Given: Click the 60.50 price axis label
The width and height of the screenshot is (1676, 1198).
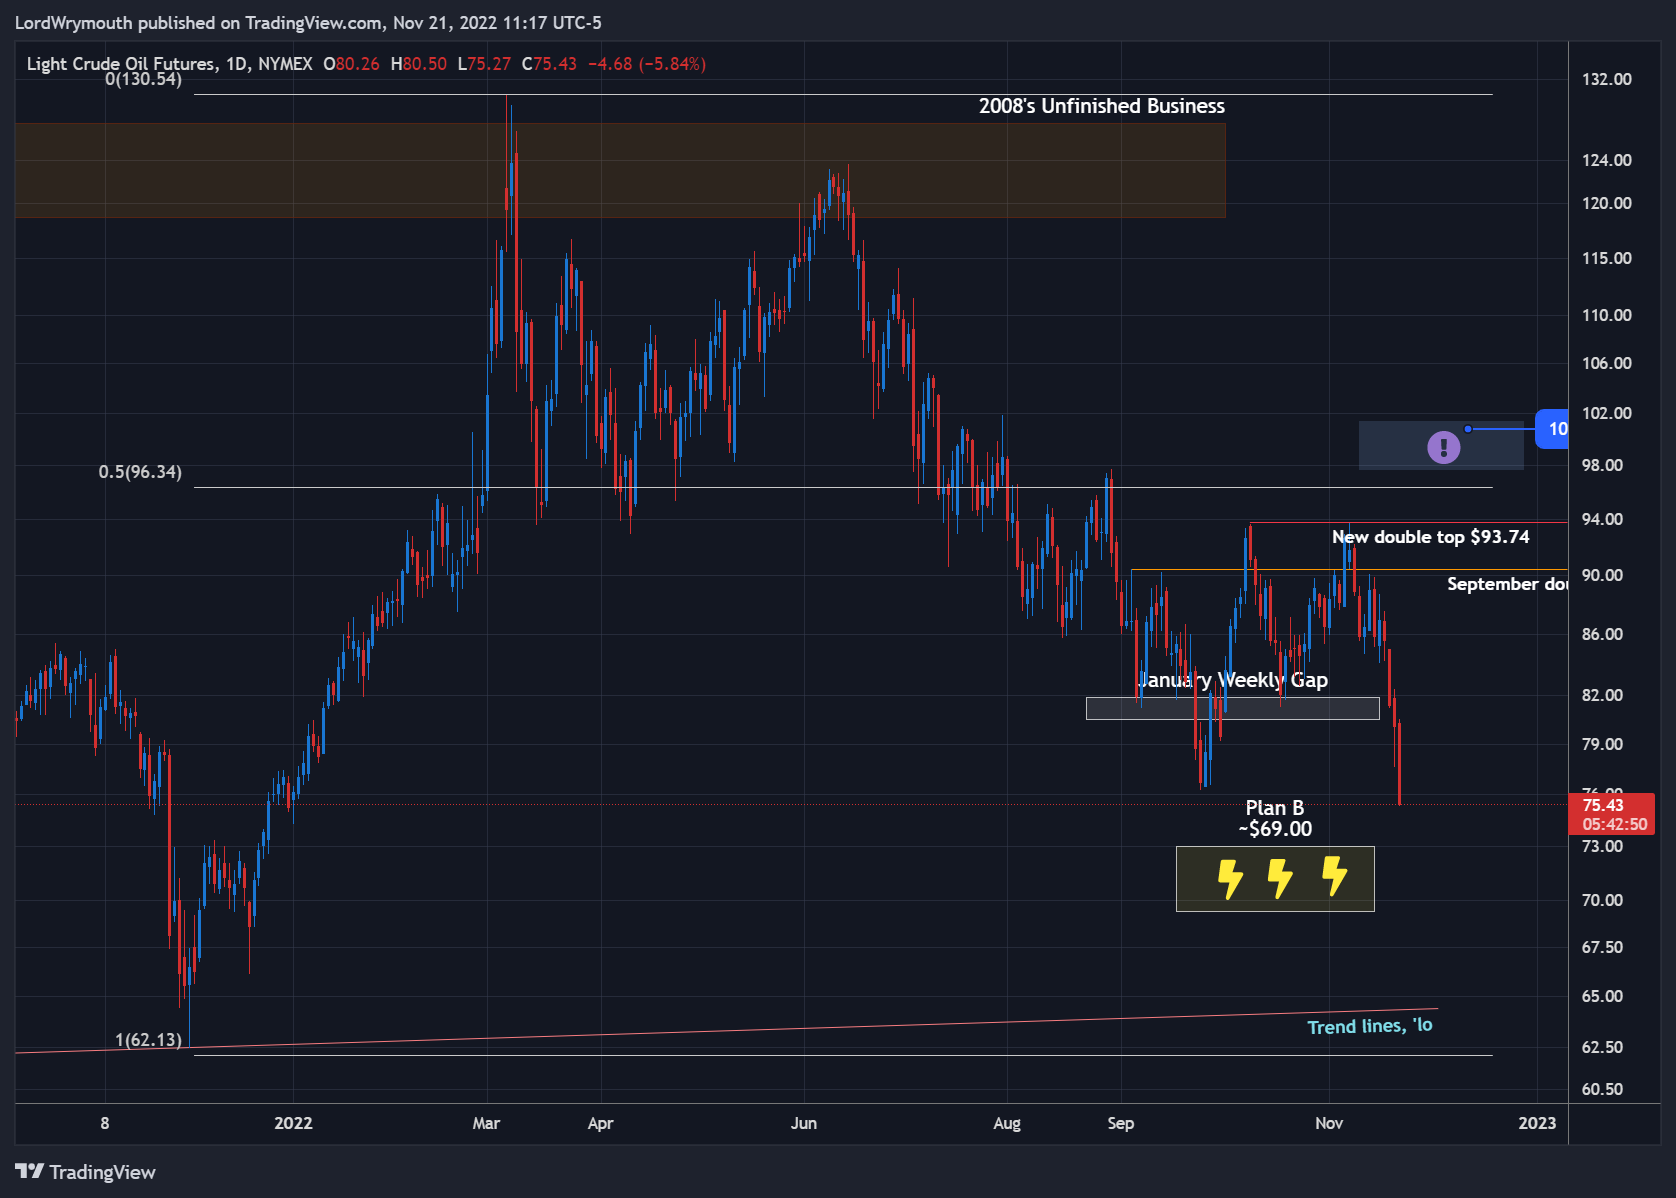Looking at the screenshot, I should (x=1602, y=1089).
